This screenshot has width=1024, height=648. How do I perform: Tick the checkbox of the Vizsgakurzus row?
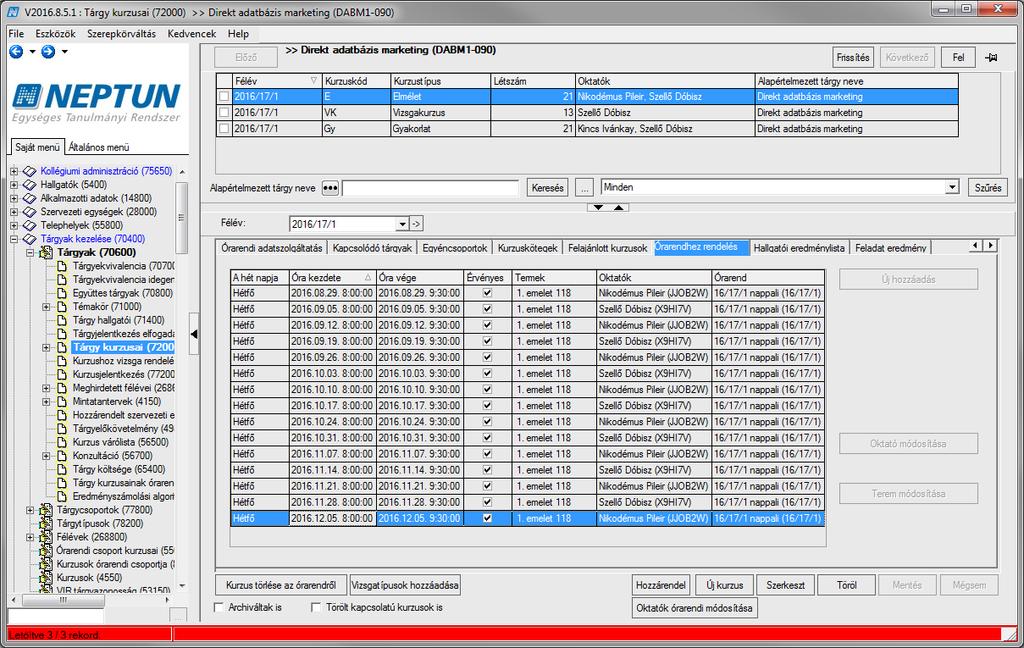[x=224, y=112]
